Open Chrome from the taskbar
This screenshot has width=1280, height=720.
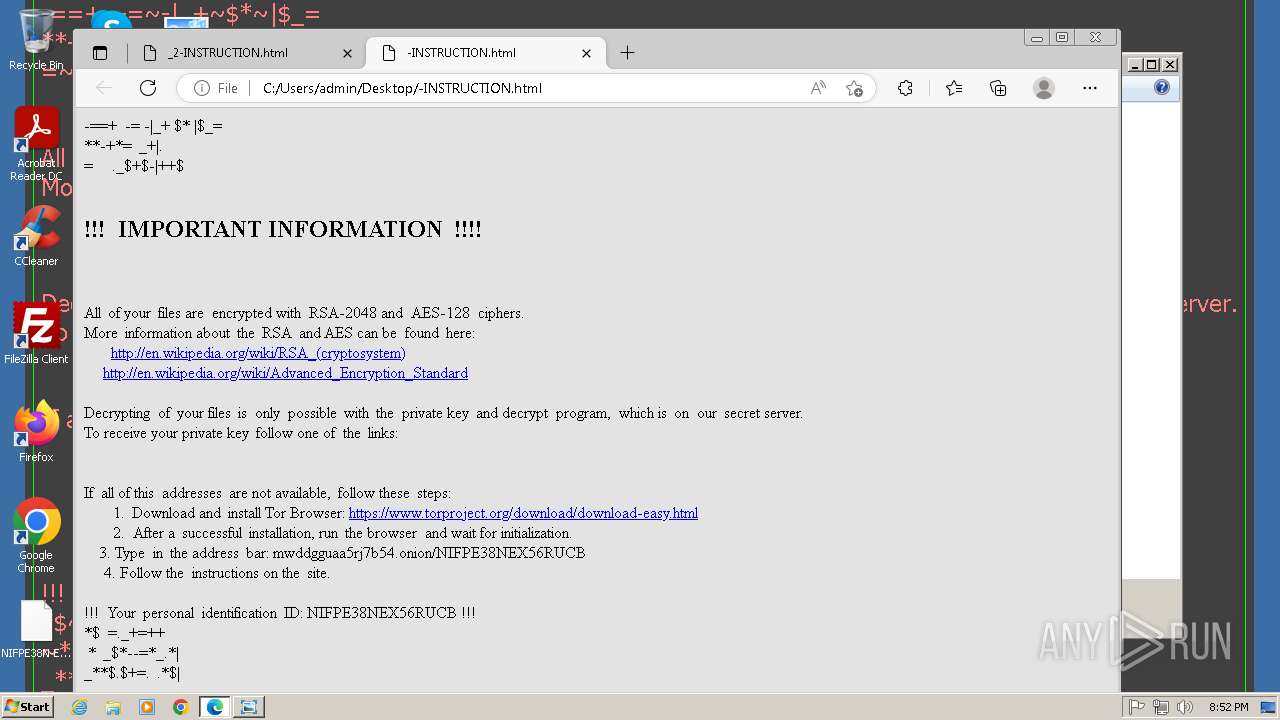click(181, 707)
